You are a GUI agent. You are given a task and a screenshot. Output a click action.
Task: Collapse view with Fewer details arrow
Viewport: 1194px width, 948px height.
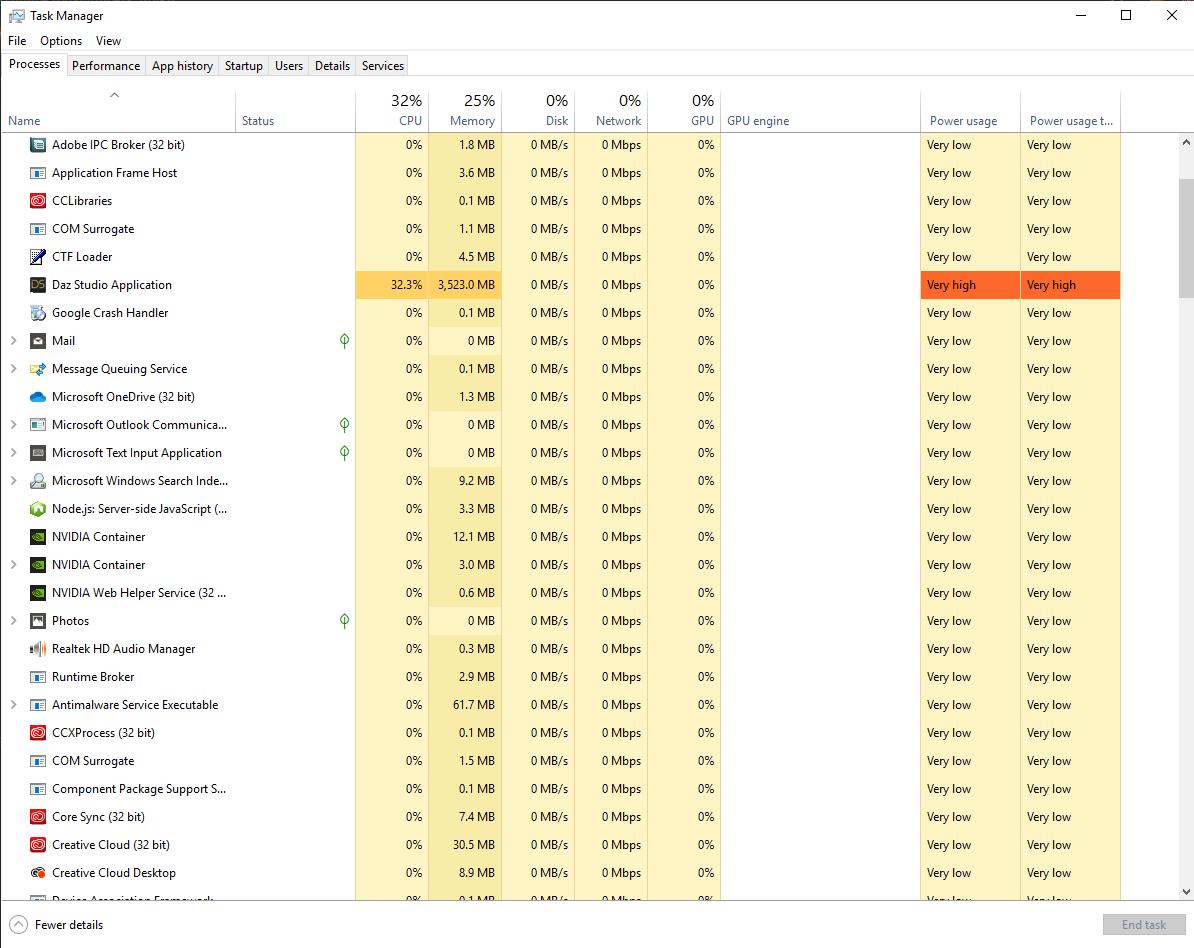click(18, 924)
